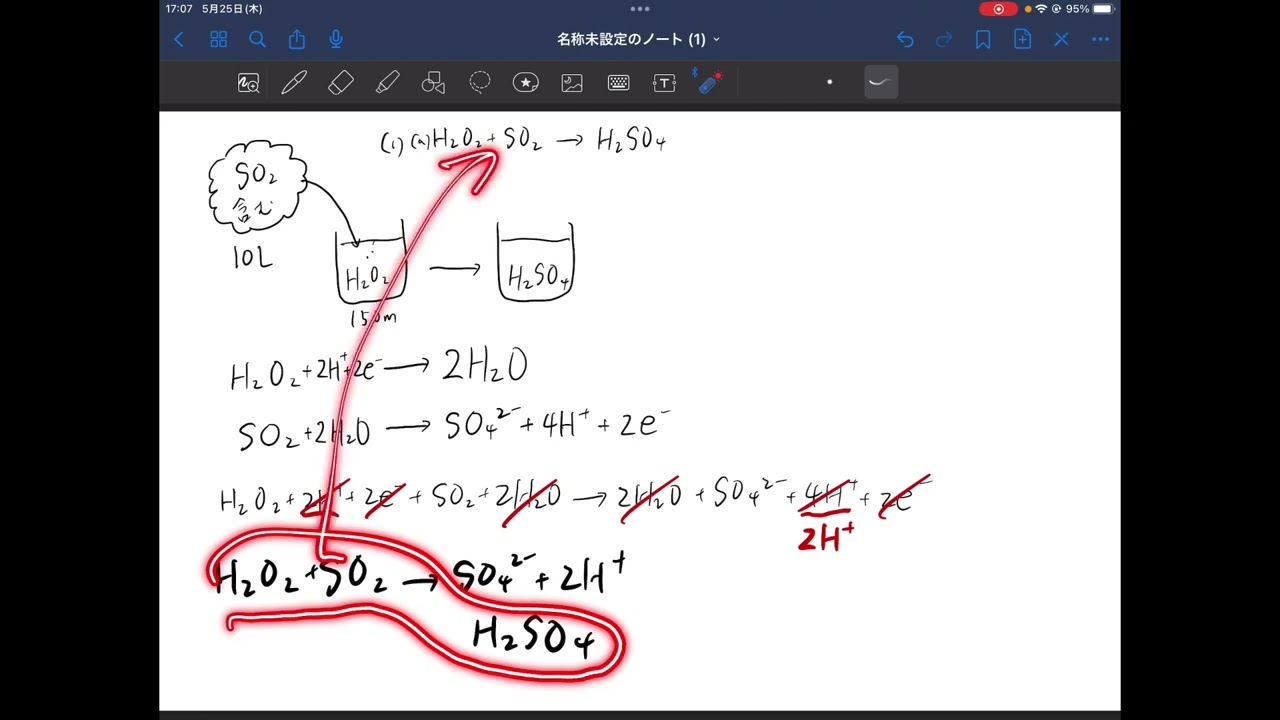Open the Elements sticker tool
1280x720 pixels.
[526, 83]
